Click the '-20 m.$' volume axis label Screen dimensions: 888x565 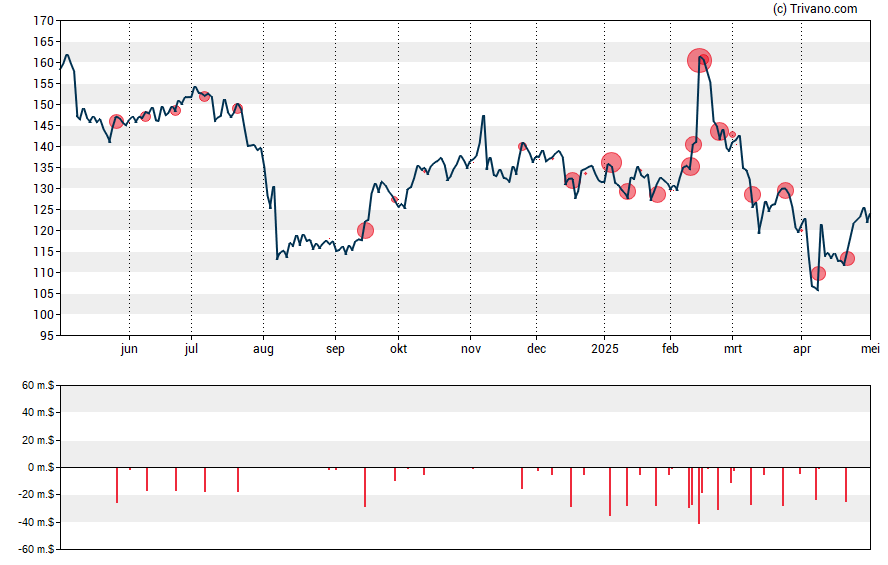(x=36, y=494)
